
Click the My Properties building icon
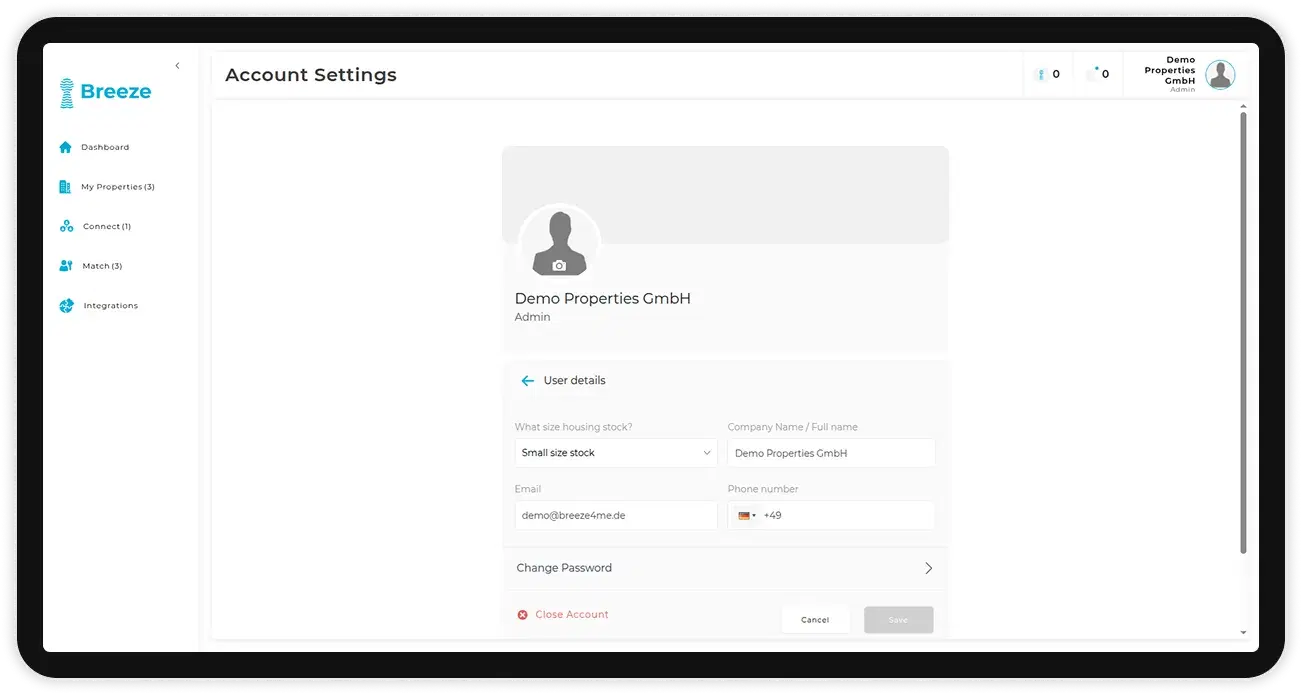tap(65, 187)
